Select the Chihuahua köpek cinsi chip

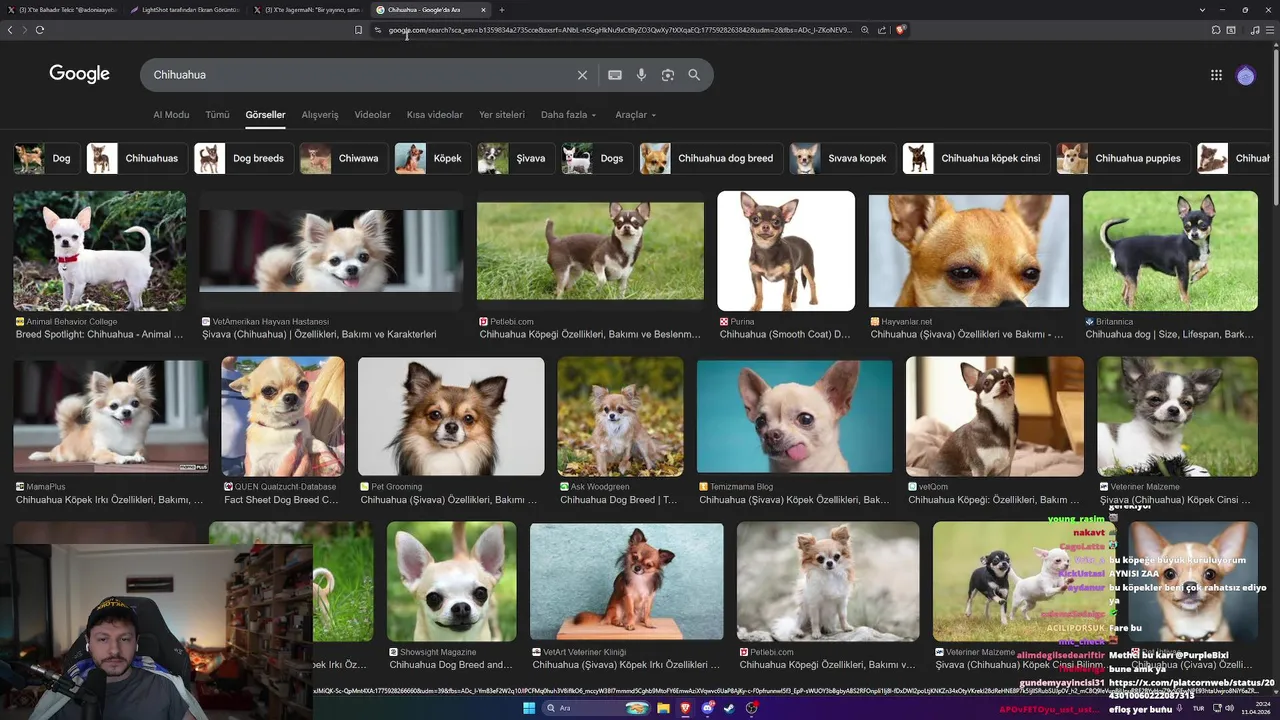click(975, 158)
